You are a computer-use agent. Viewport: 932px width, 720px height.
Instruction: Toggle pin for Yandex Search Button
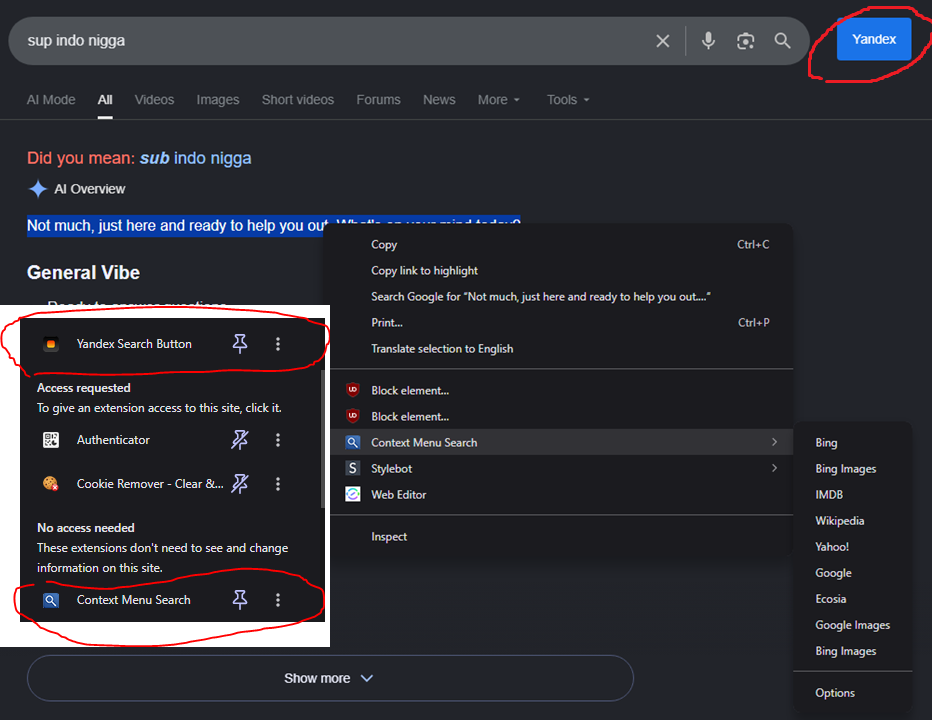click(x=240, y=344)
